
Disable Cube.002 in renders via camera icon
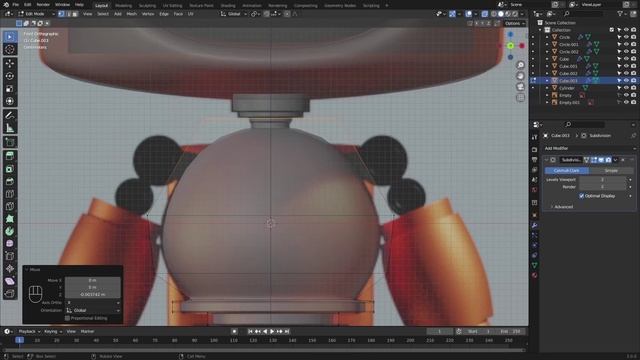pos(633,73)
